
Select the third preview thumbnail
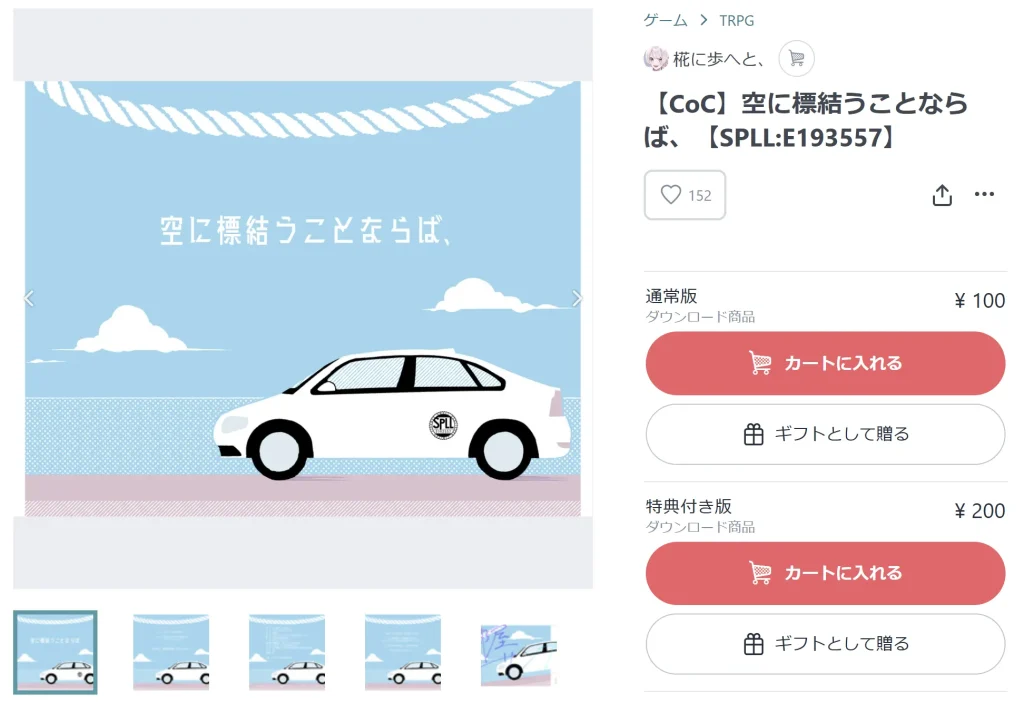pyautogui.click(x=287, y=652)
